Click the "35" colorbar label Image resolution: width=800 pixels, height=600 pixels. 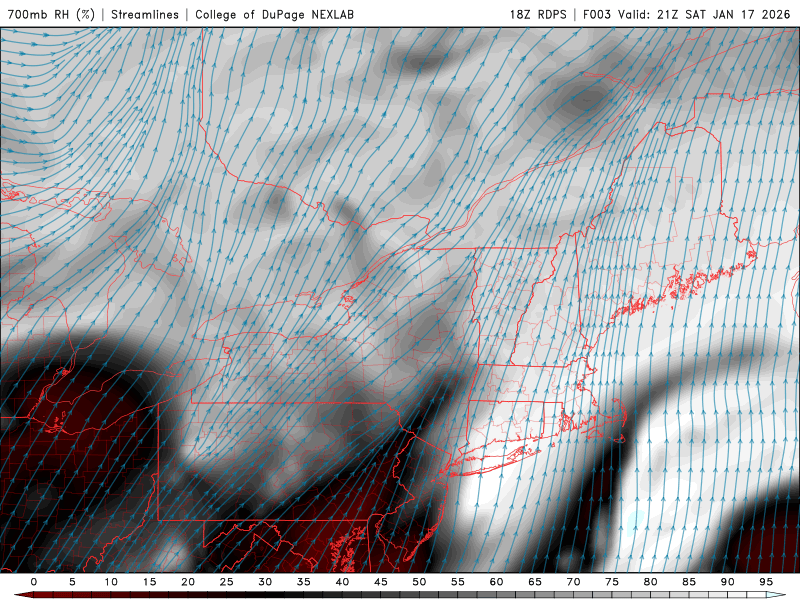coord(304,582)
